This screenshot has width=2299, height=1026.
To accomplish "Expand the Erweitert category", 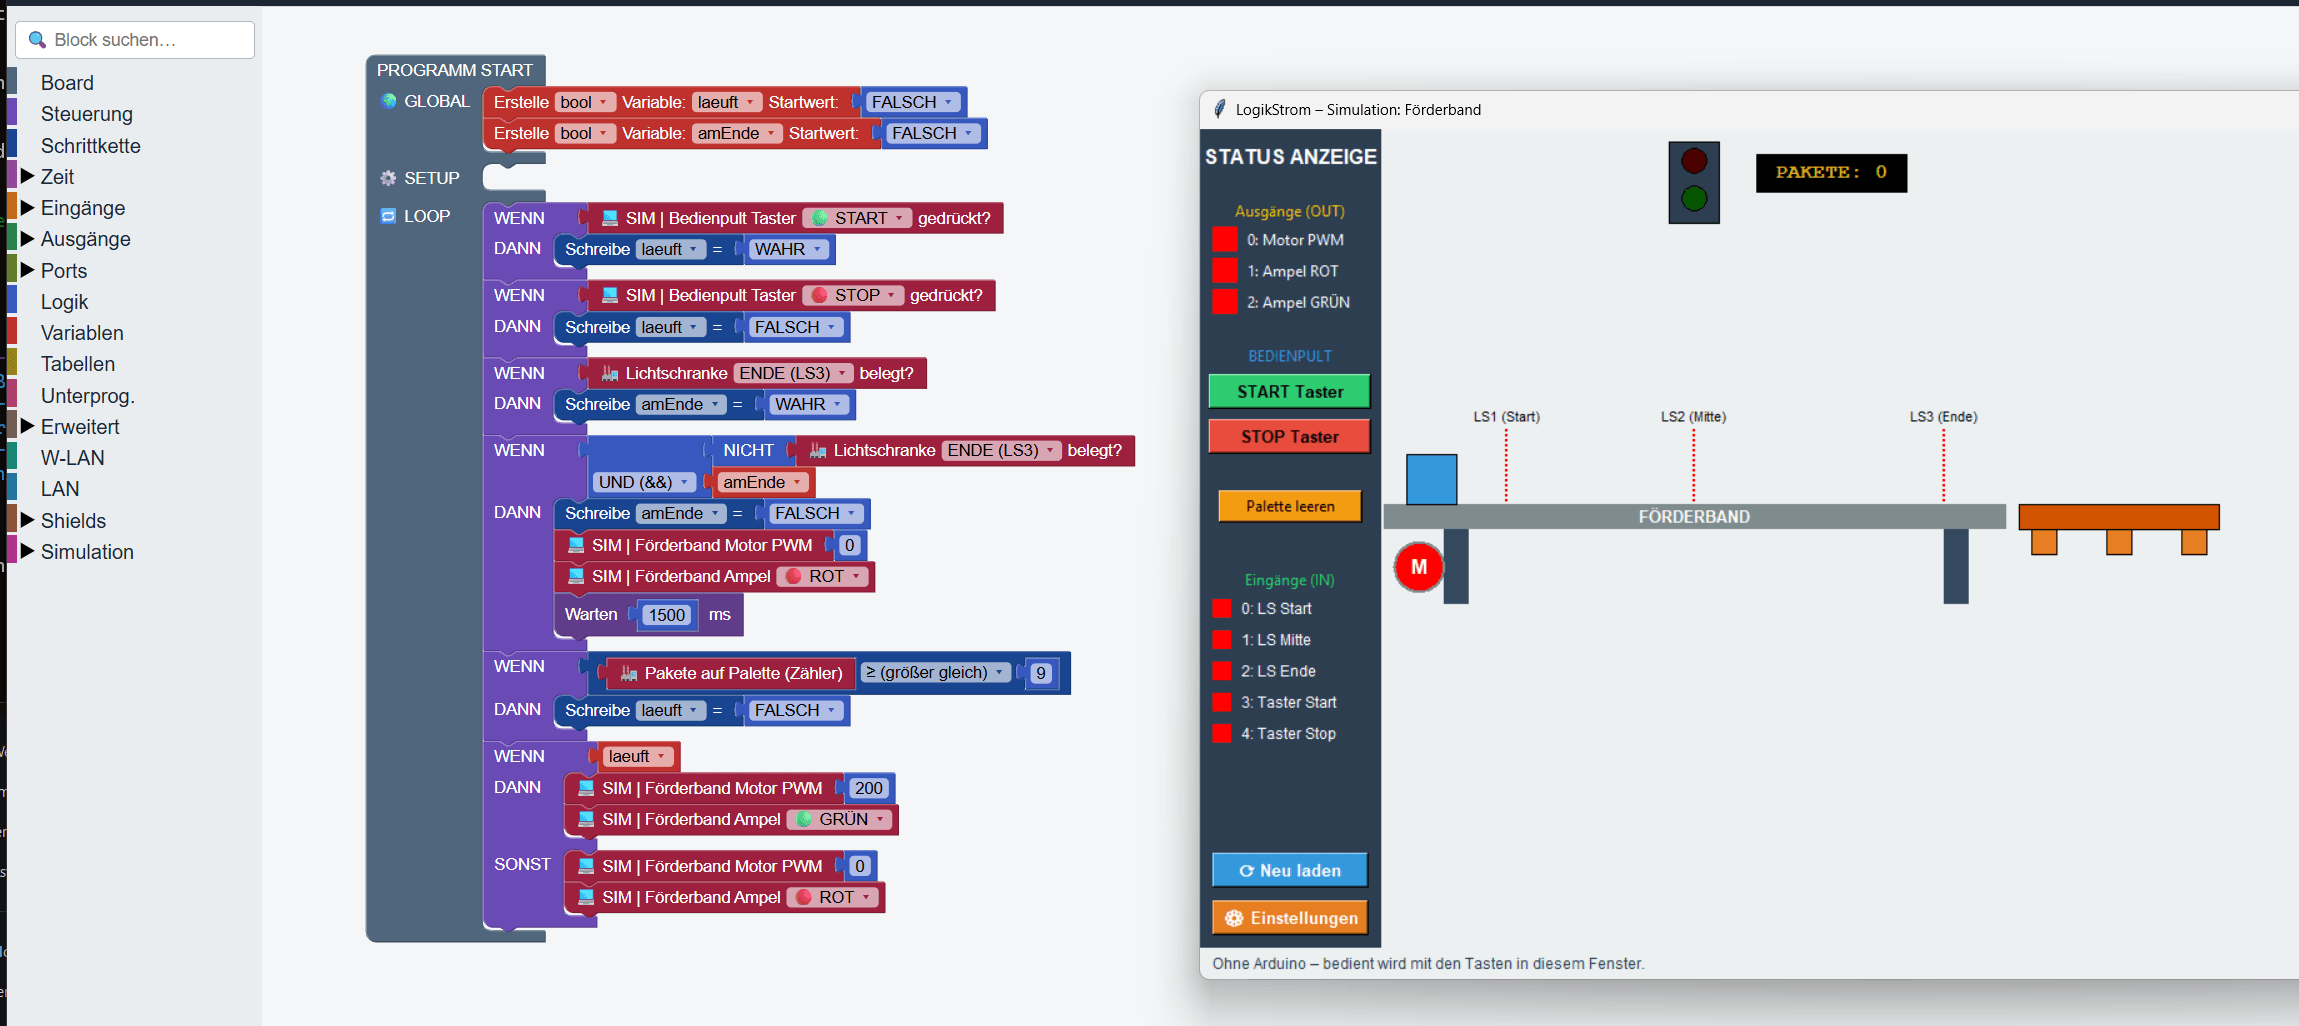I will tap(28, 426).
